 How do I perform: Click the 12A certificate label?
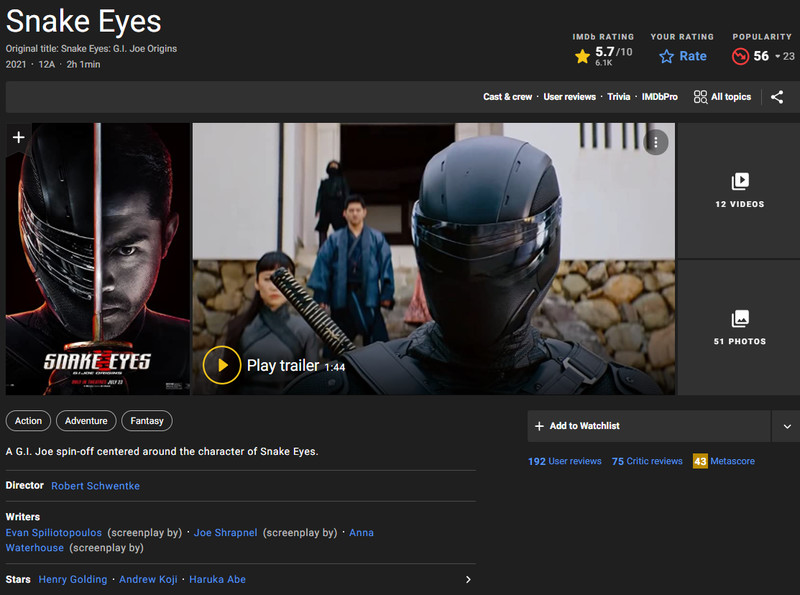[46, 64]
